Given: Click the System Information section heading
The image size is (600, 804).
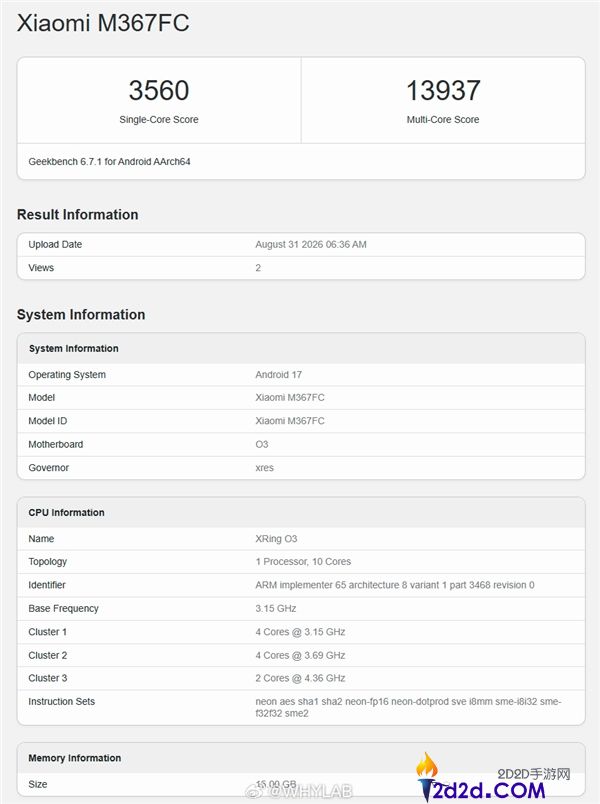Looking at the screenshot, I should point(81,314).
